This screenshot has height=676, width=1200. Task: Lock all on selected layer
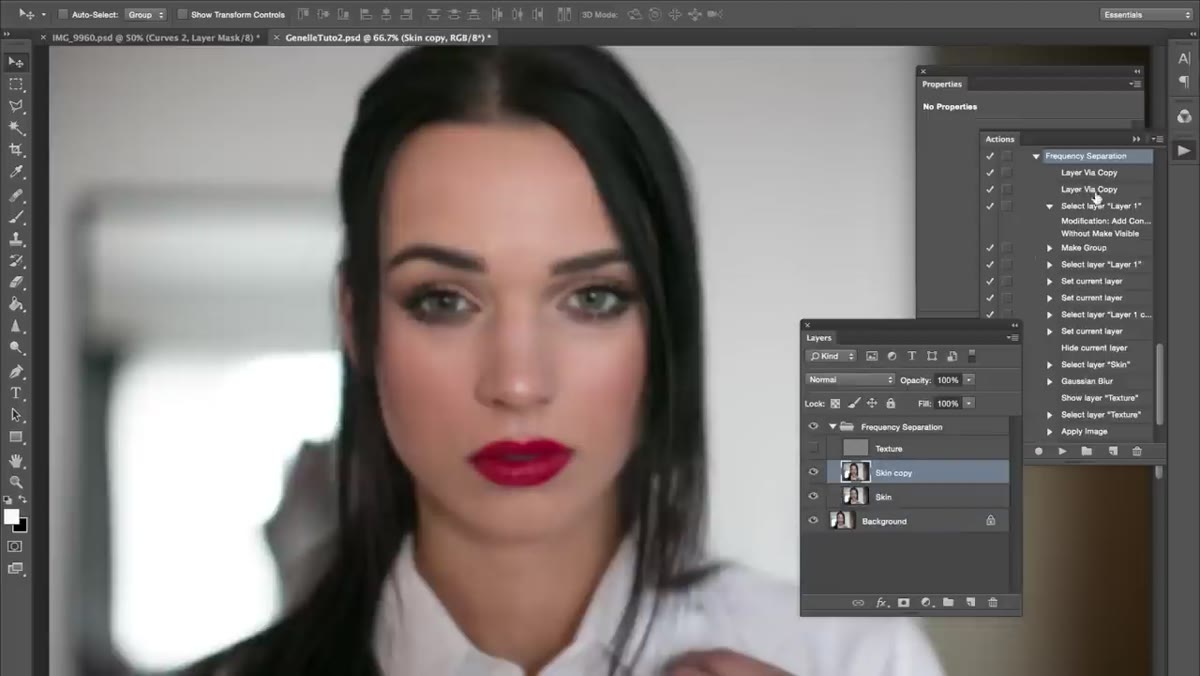[890, 403]
